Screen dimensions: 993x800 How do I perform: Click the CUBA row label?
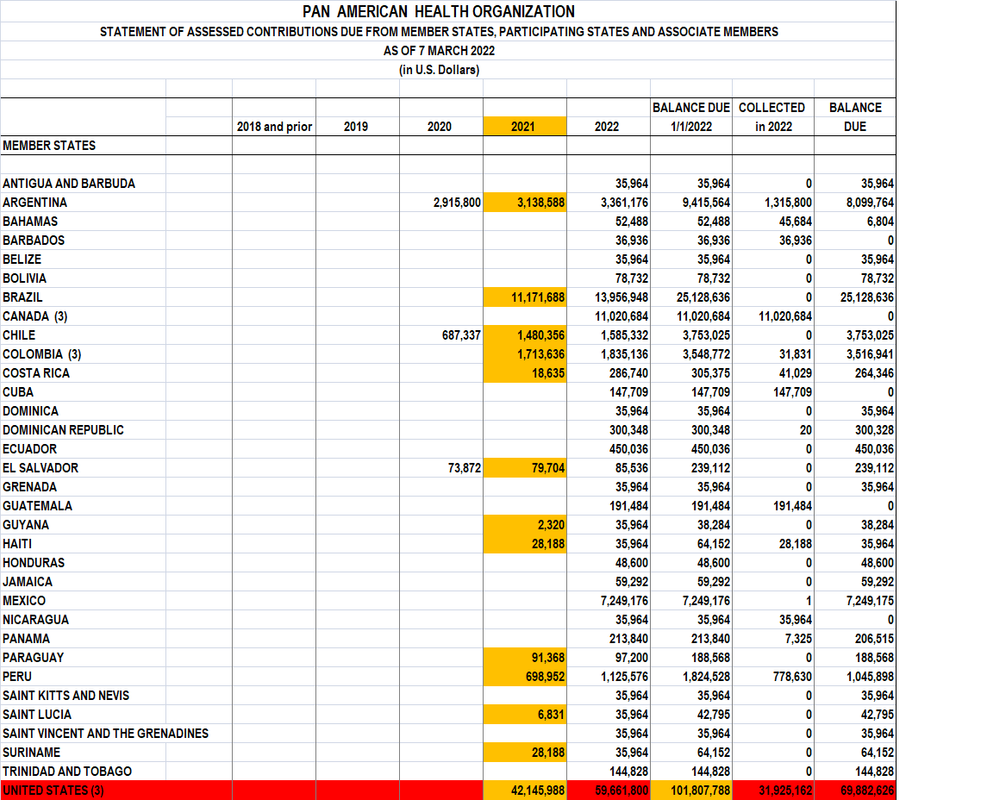click(18, 393)
